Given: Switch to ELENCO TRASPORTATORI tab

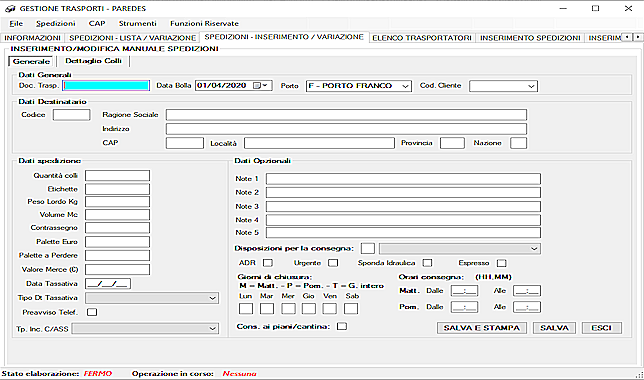Looking at the screenshot, I should pyautogui.click(x=422, y=38).
